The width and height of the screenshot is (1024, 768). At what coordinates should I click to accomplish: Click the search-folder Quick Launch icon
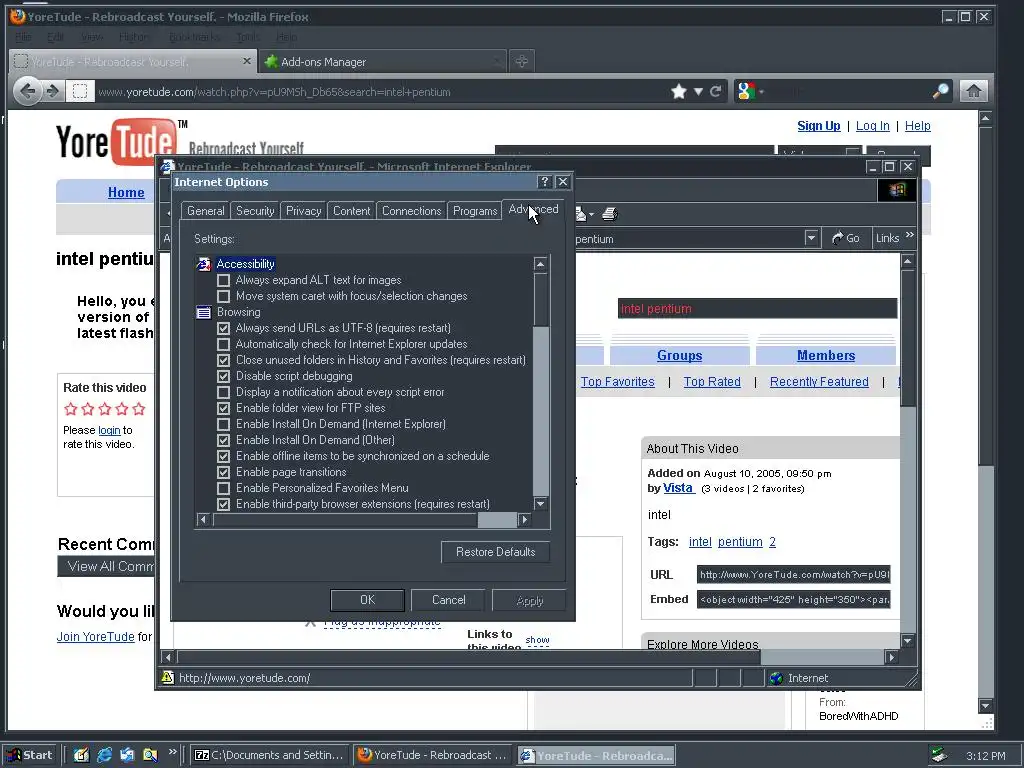[x=150, y=755]
